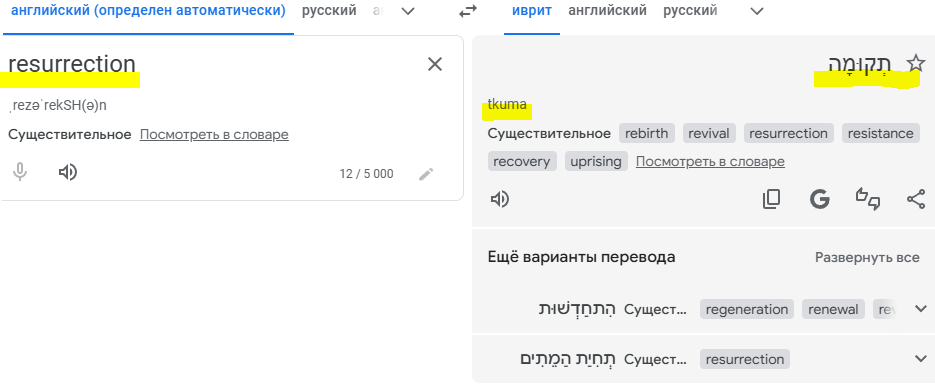Listen to Hebrew translation audio
This screenshot has height=386, width=935.
pos(499,199)
